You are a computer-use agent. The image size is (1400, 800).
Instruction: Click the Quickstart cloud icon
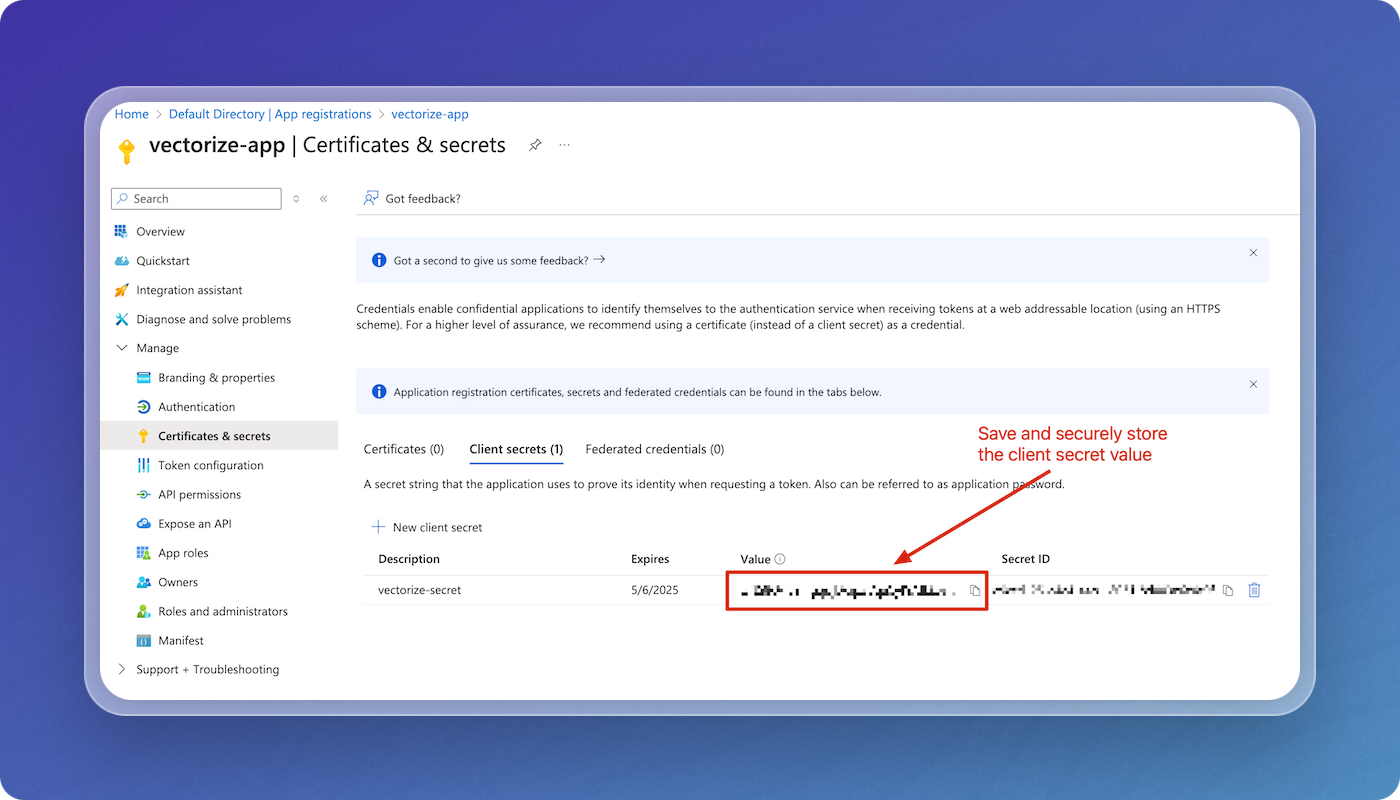click(x=121, y=261)
